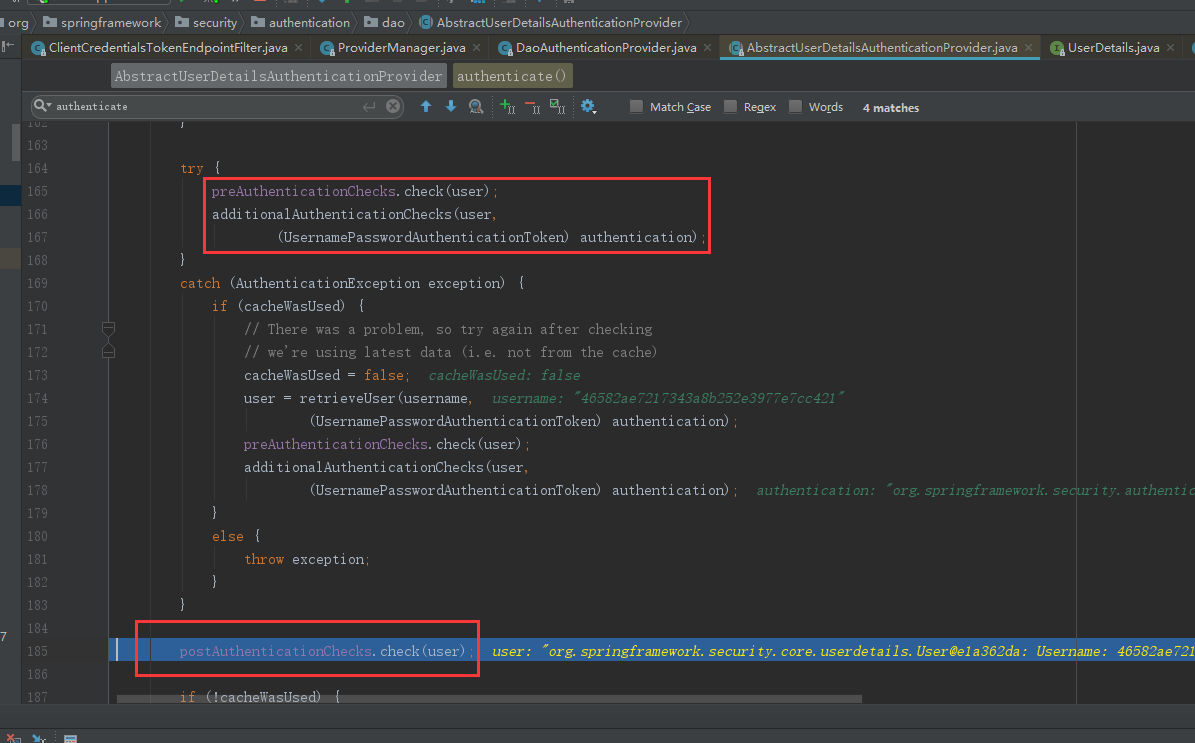Image resolution: width=1195 pixels, height=743 pixels.
Task: Check the Words option in search bar
Action: [796, 107]
